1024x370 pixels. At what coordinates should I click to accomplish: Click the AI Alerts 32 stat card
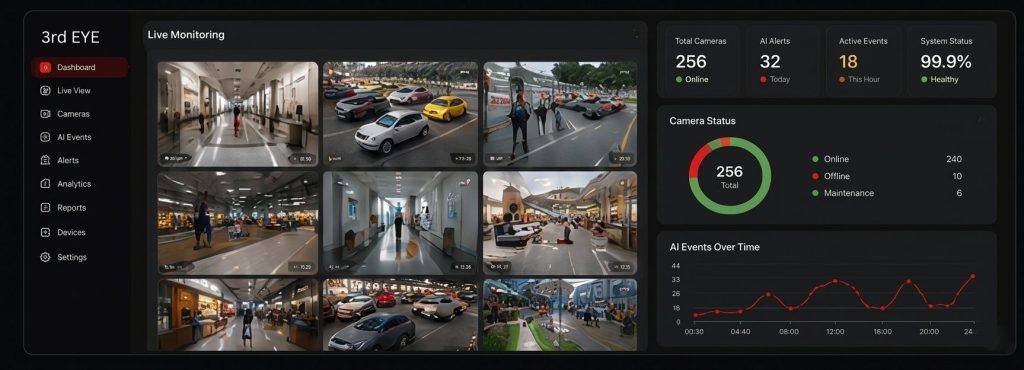click(x=782, y=60)
